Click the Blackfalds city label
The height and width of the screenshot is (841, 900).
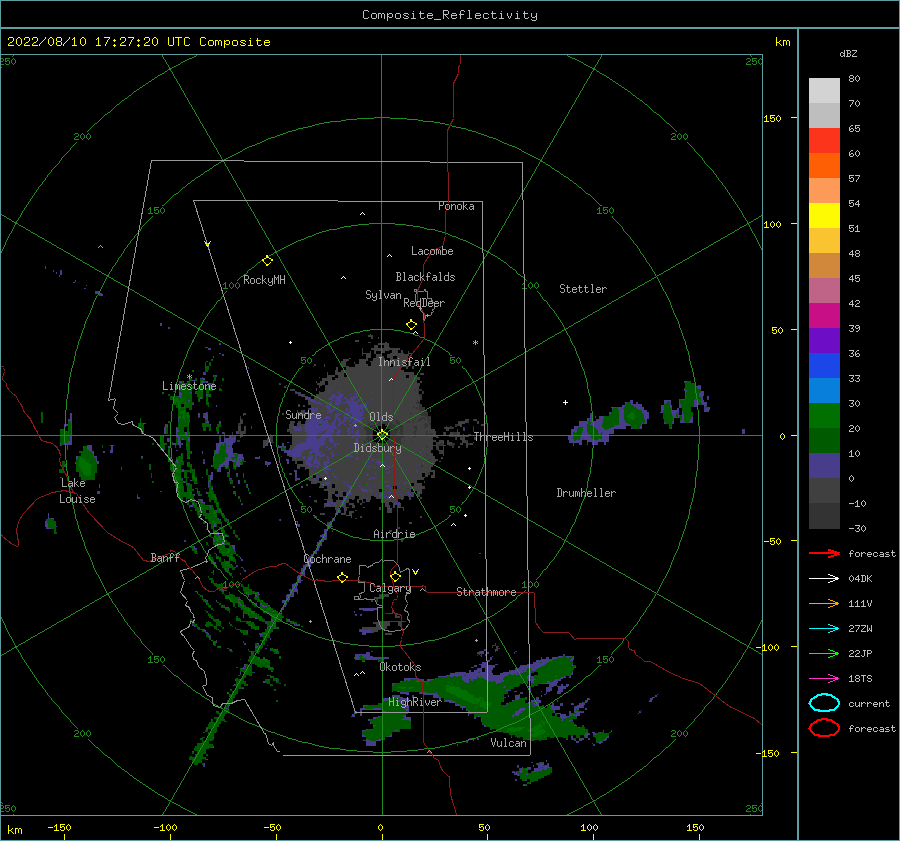click(425, 277)
